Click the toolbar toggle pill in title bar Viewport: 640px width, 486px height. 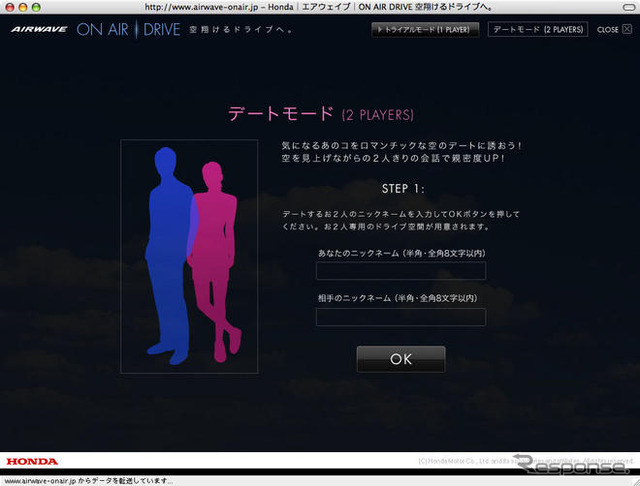pos(629,7)
